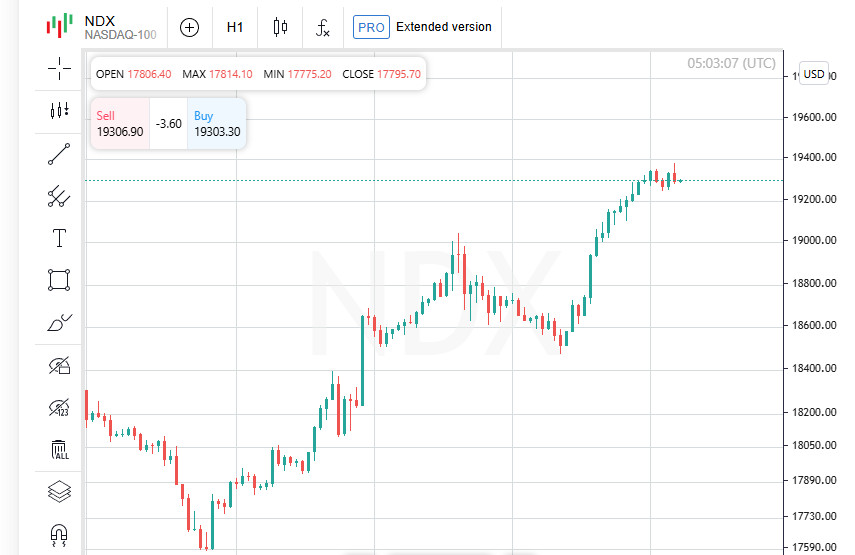The width and height of the screenshot is (855, 555).
Task: Select the Text annotation tool
Action: pos(59,238)
